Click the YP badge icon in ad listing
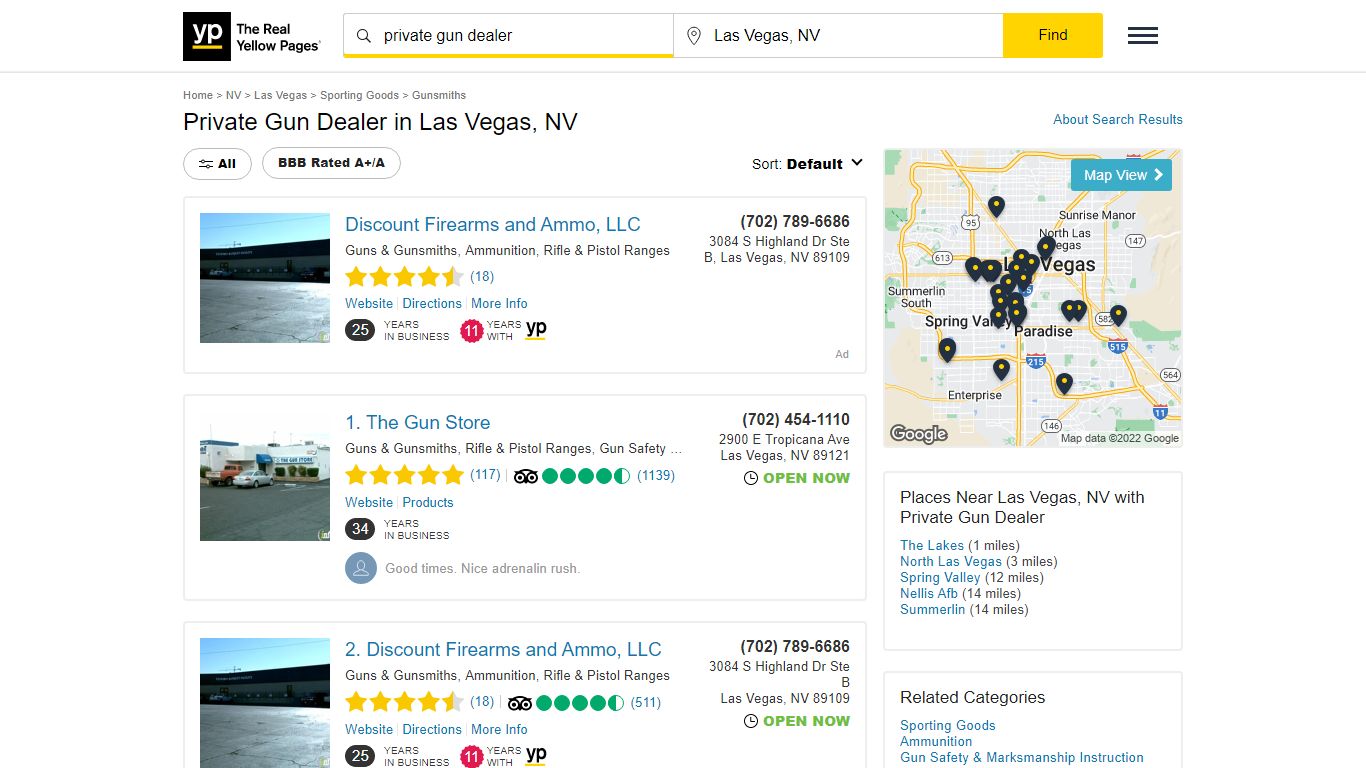 click(536, 330)
